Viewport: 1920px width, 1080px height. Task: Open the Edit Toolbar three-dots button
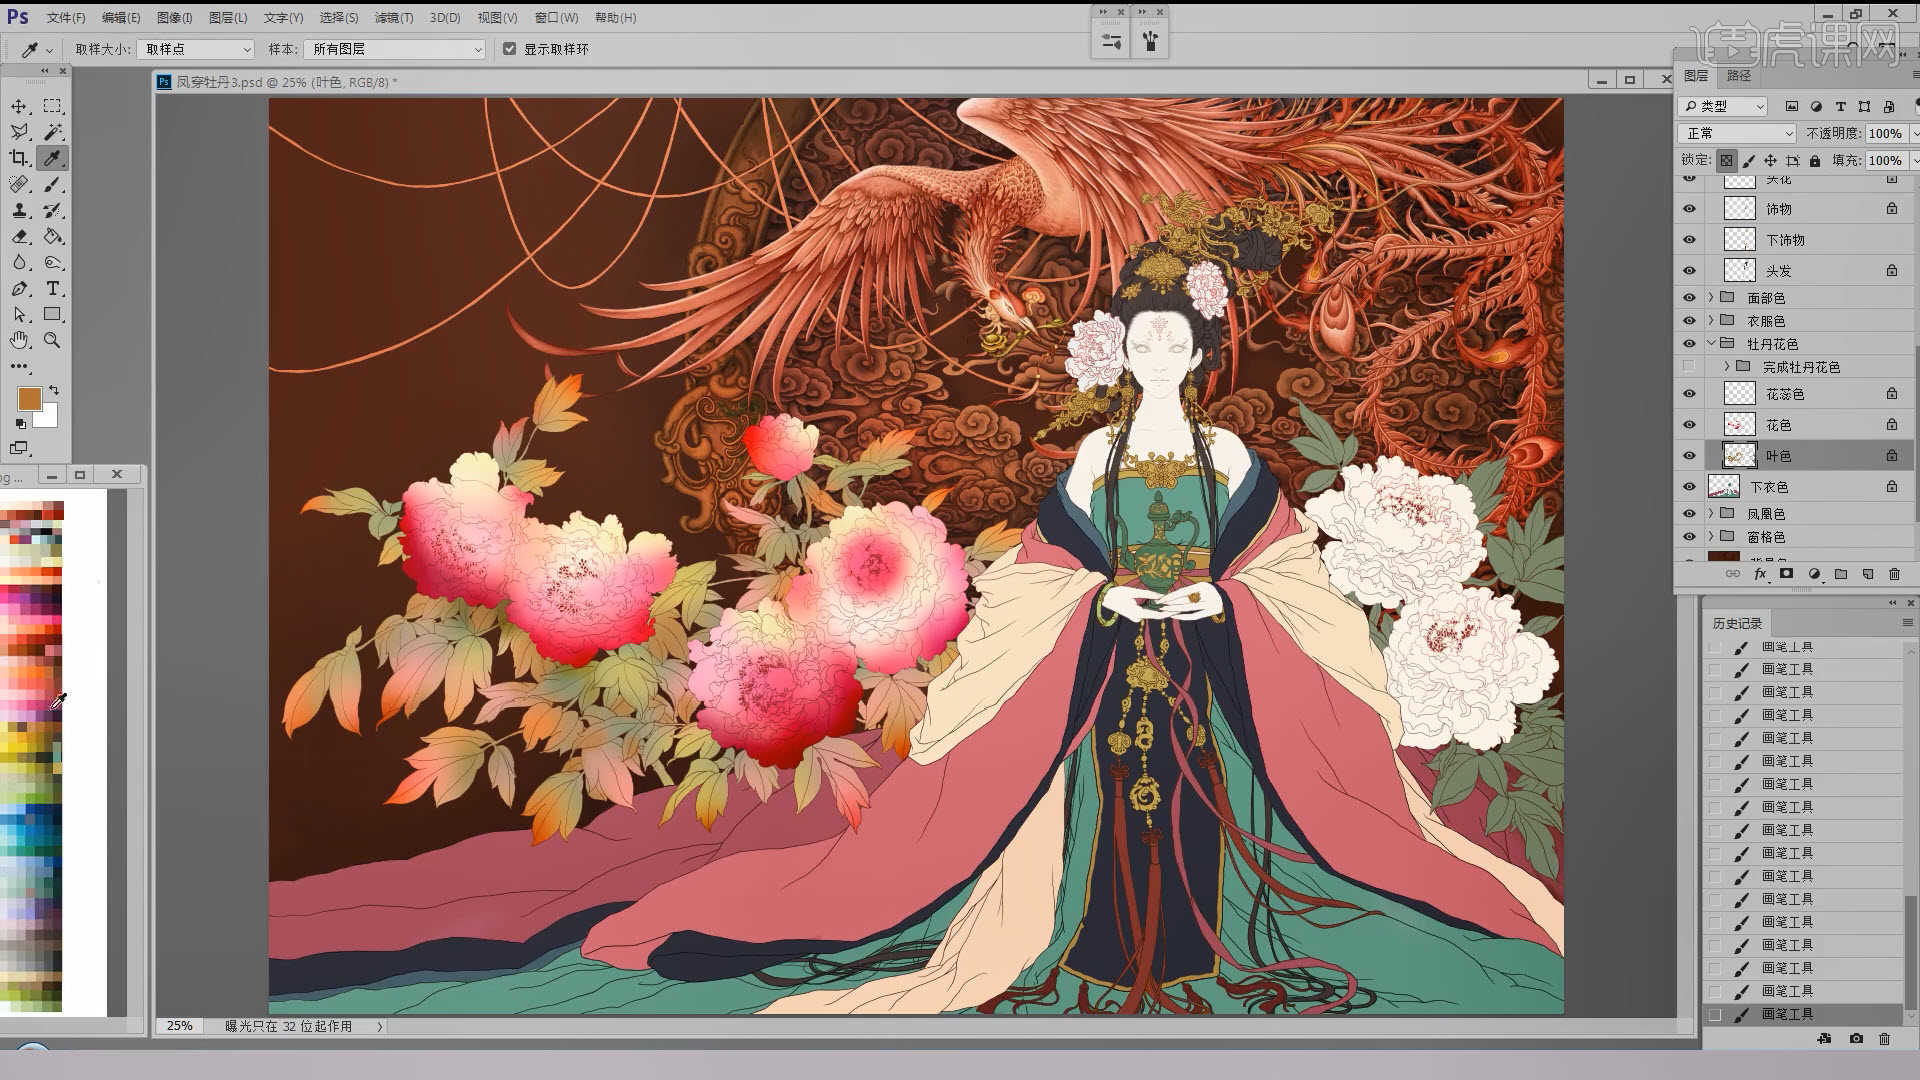(19, 366)
